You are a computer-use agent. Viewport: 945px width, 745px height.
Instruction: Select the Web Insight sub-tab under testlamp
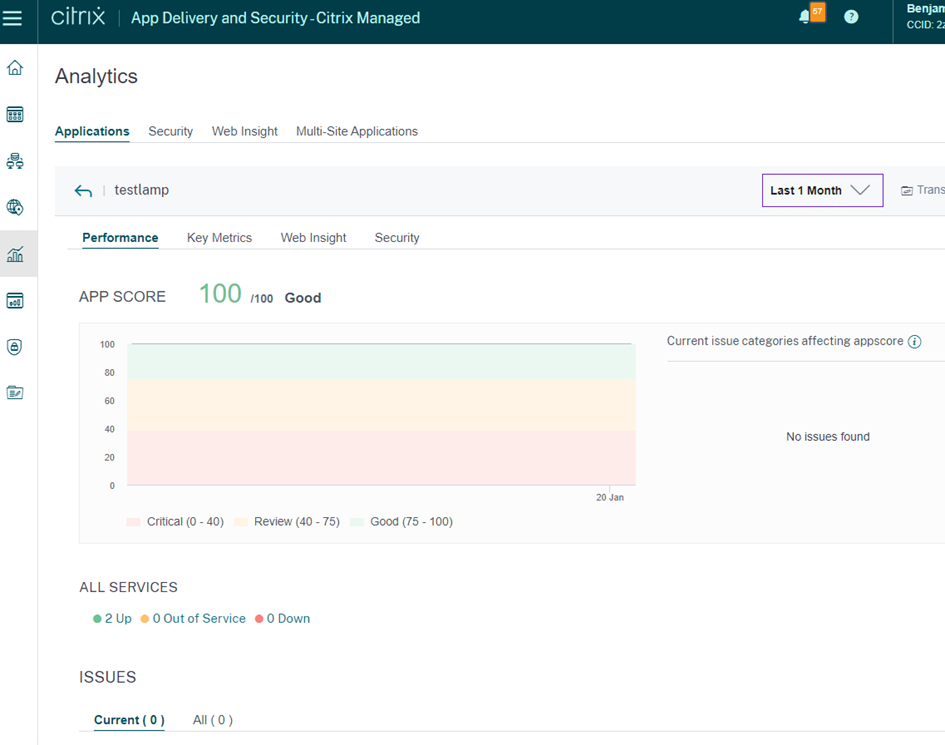point(313,237)
